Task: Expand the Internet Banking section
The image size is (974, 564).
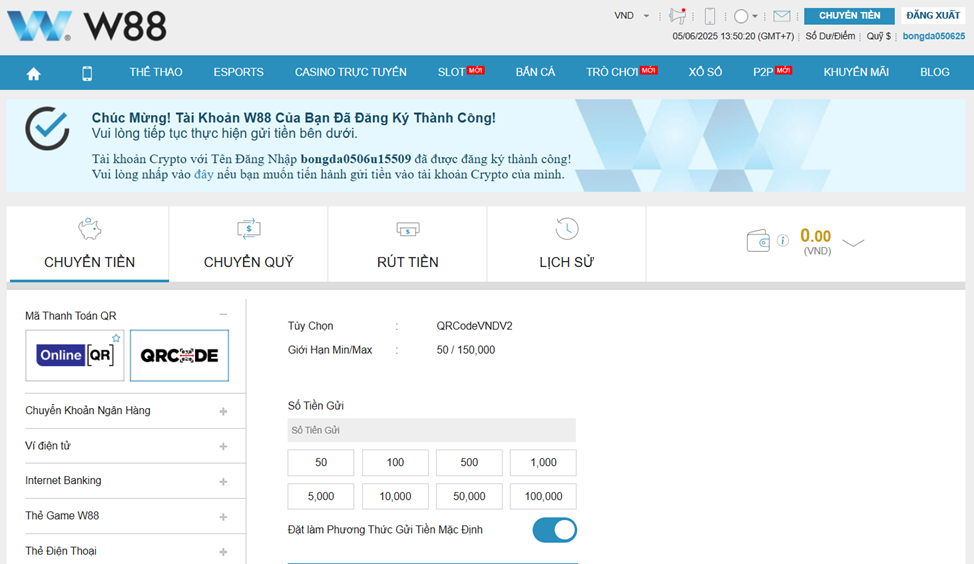Action: click(223, 481)
